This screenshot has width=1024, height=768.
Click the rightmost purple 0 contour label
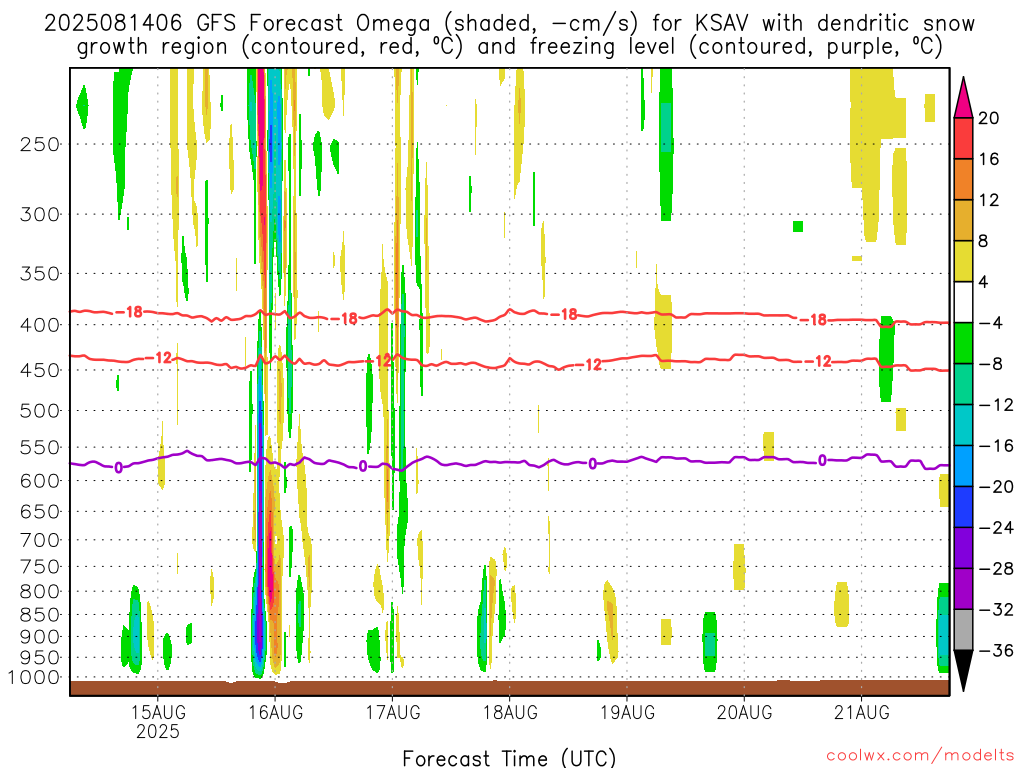point(822,461)
